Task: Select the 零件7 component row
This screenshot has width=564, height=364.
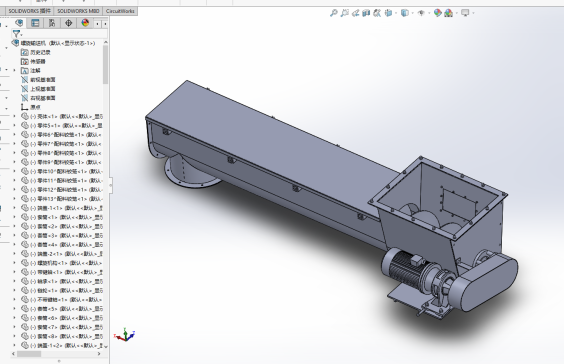Action: point(62,144)
